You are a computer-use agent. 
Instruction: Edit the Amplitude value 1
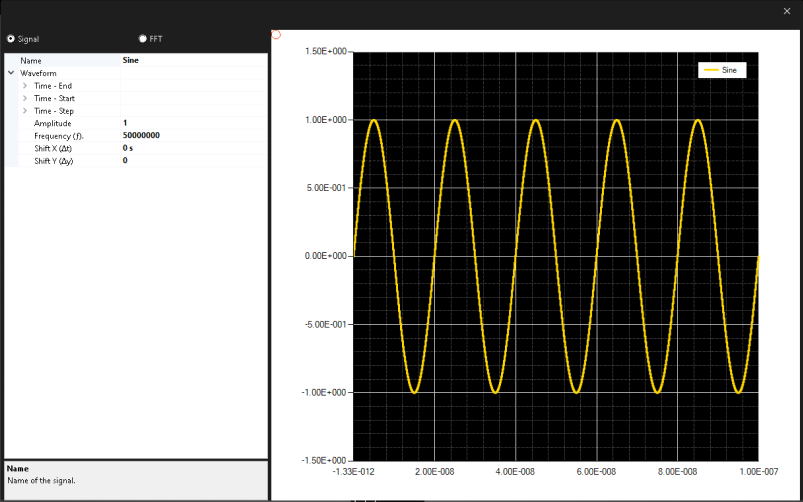click(194, 123)
